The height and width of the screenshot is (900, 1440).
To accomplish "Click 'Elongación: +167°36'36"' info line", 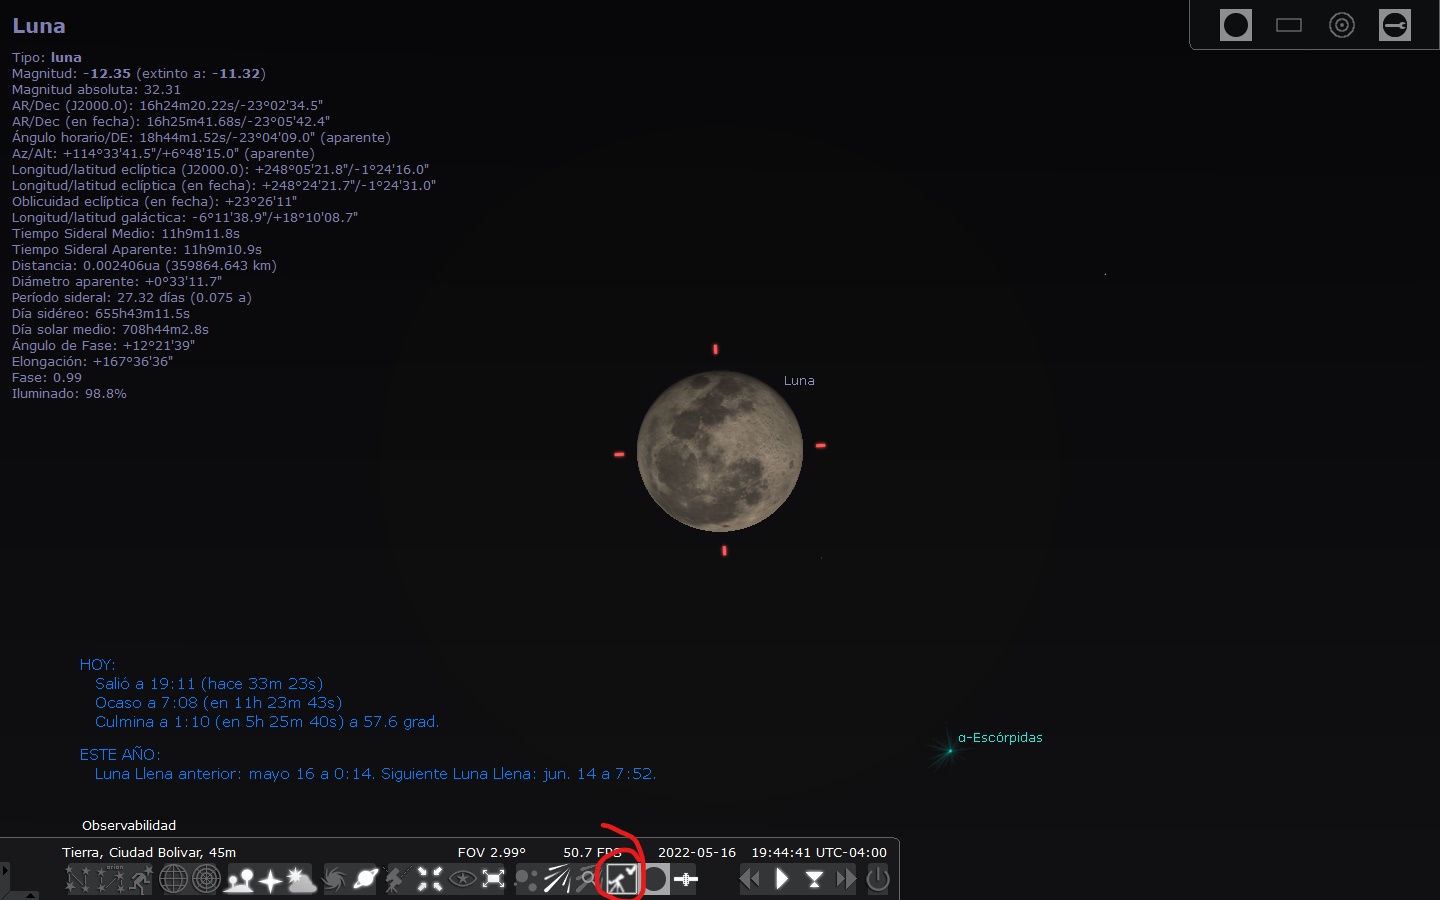I will point(92,361).
